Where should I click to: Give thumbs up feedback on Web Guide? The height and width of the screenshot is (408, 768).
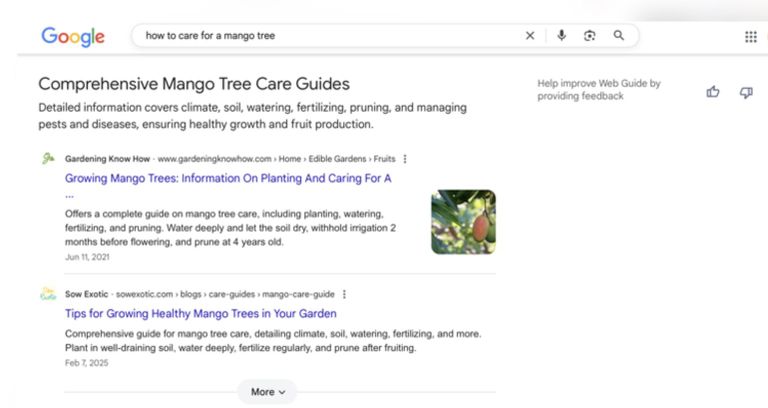click(x=713, y=92)
